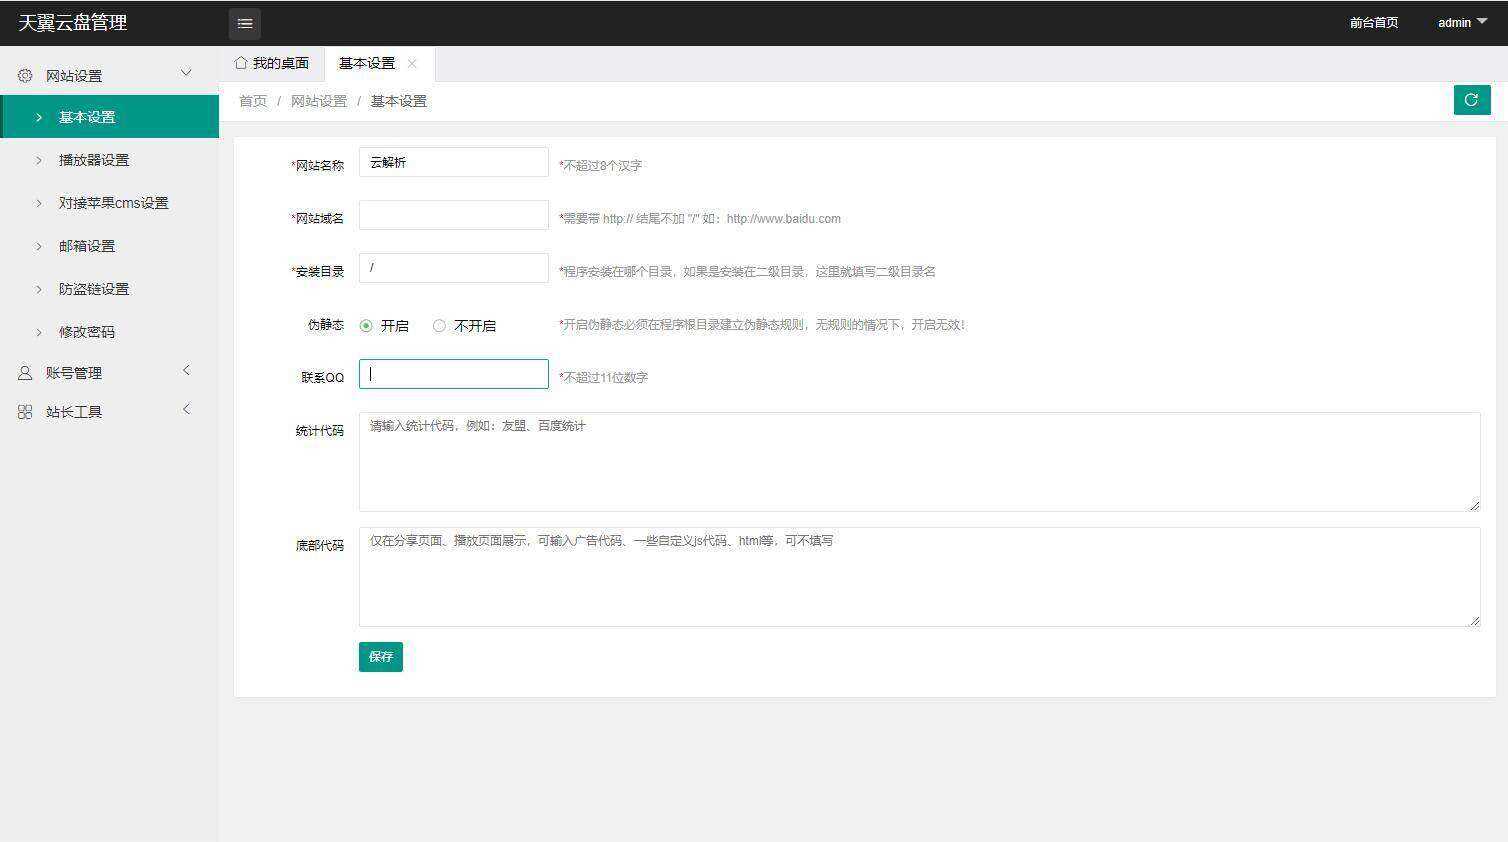Click the gear icon beside 网站设置
This screenshot has height=842, width=1508.
tap(24, 74)
